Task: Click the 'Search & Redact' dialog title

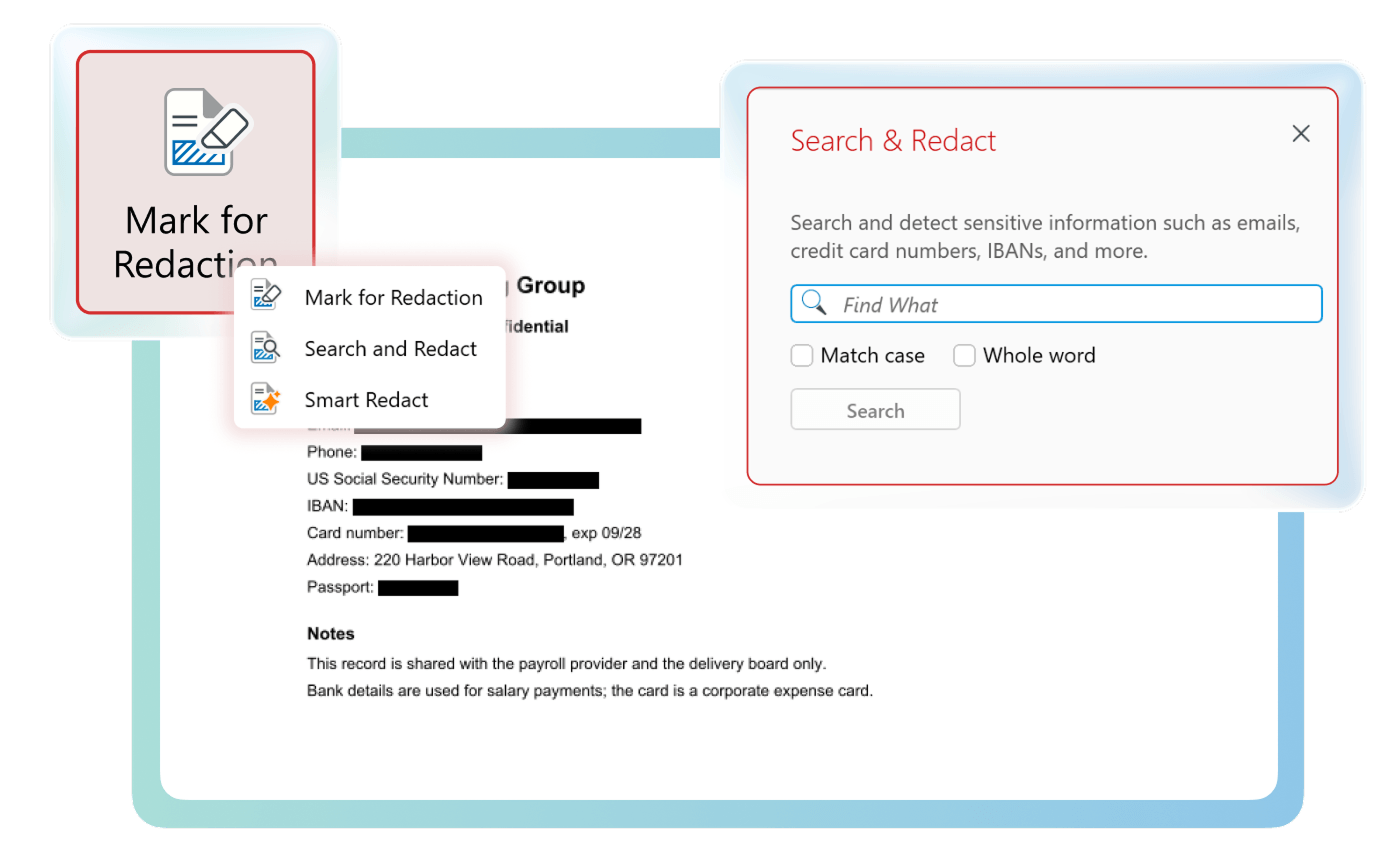Action: [x=893, y=141]
